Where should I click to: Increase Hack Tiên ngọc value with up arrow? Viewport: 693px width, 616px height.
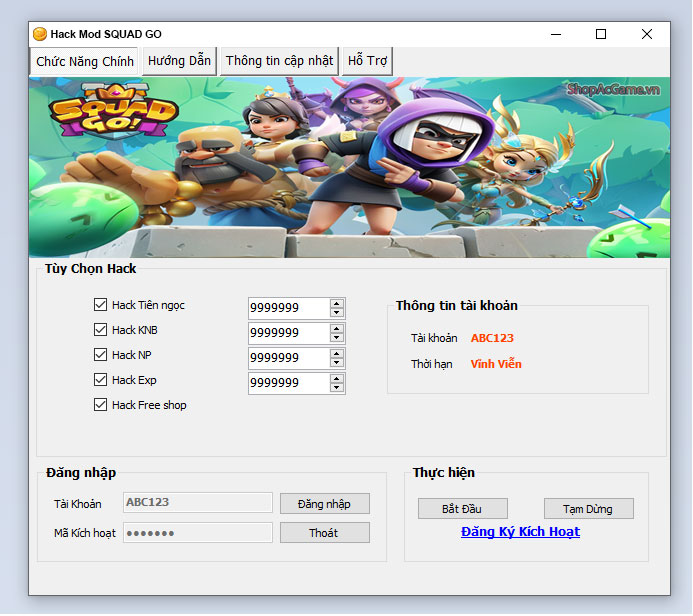(x=337, y=304)
